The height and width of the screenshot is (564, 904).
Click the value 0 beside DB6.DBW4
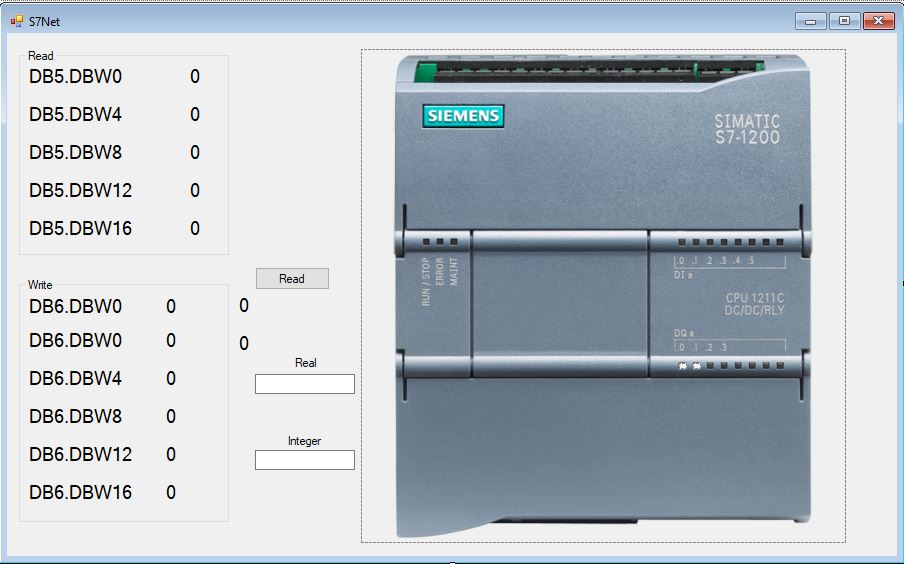coord(171,379)
